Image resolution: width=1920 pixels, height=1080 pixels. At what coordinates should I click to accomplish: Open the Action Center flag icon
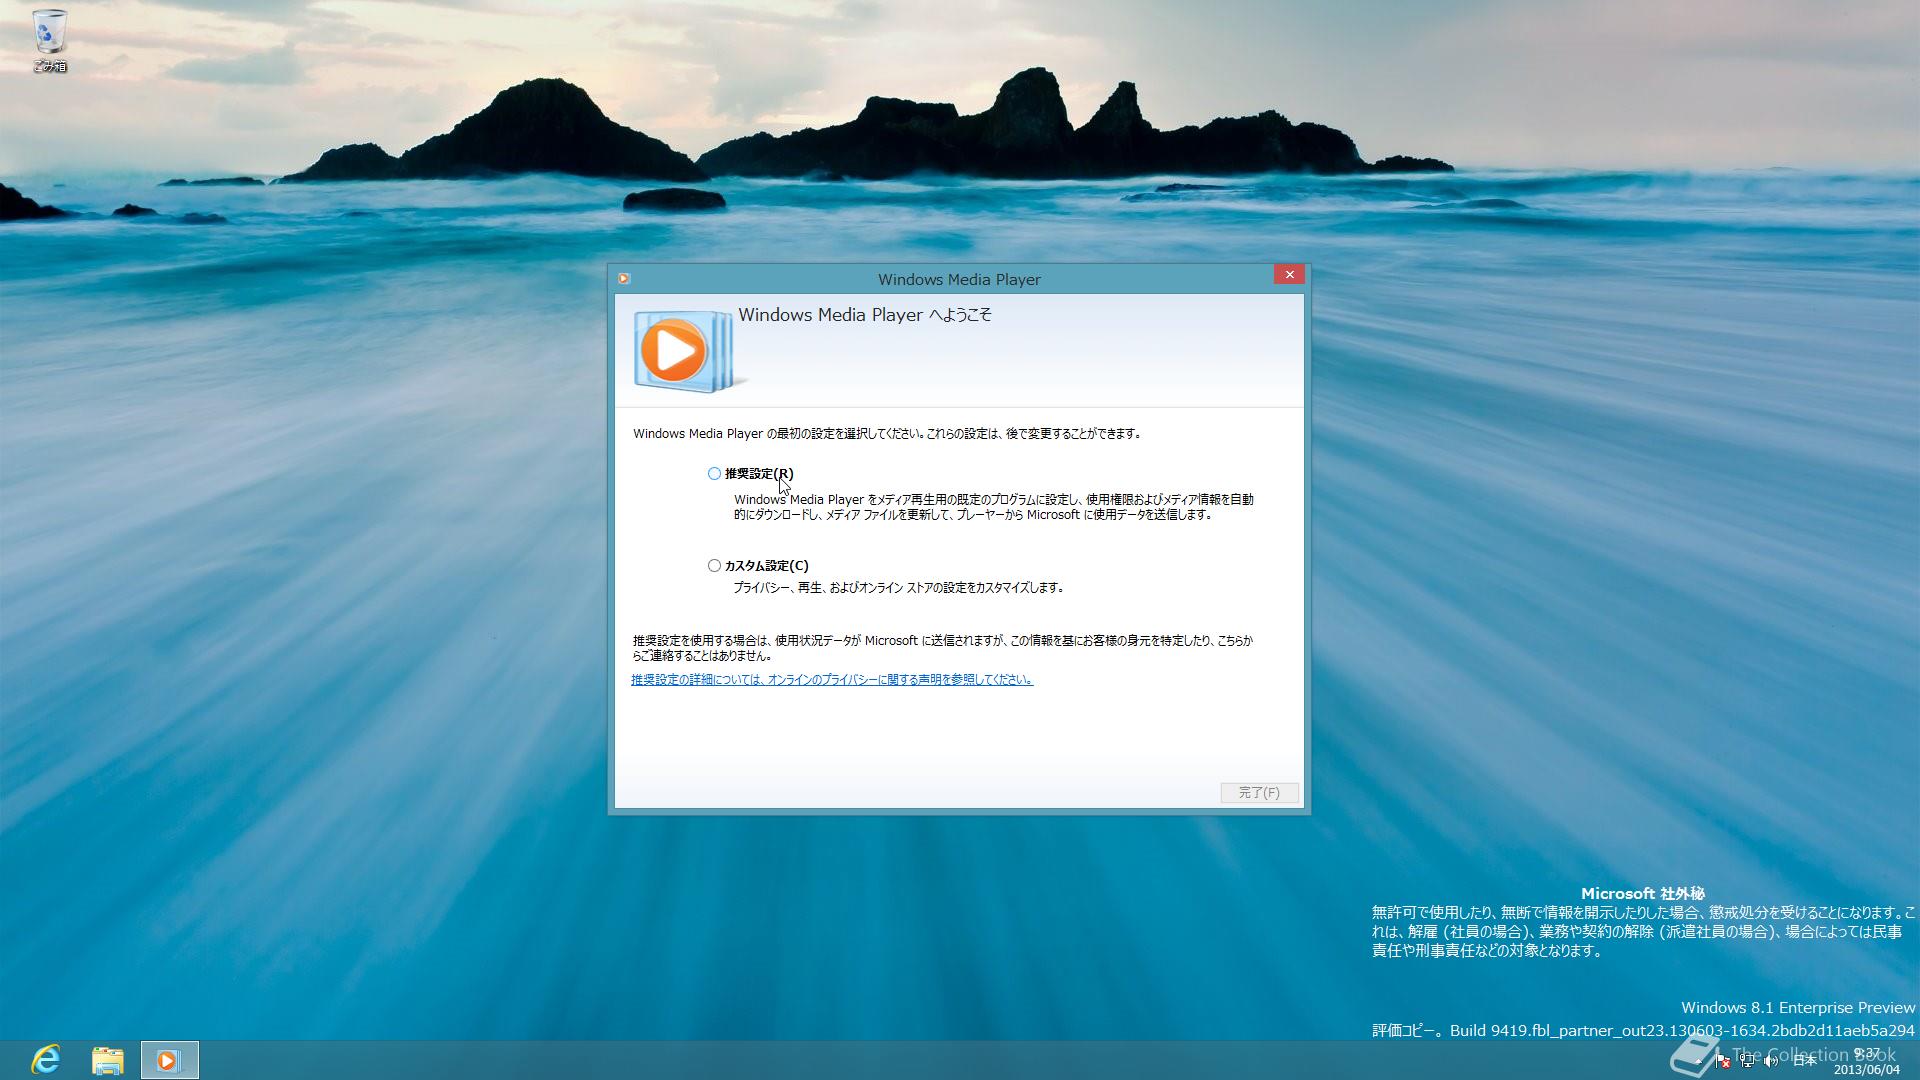tap(1723, 1061)
